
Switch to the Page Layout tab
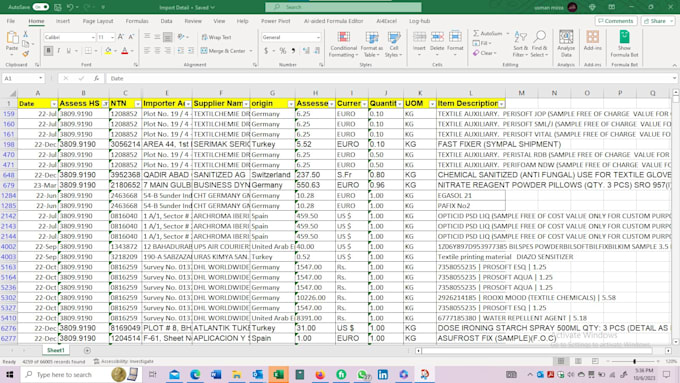point(98,21)
